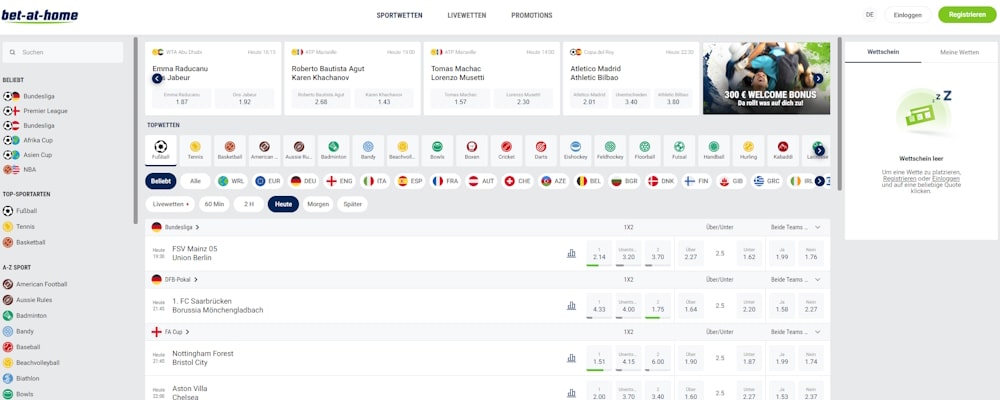Screen dimensions: 1000x400
Task: Choose the Basketball tile in Topwetten
Action: point(230,151)
